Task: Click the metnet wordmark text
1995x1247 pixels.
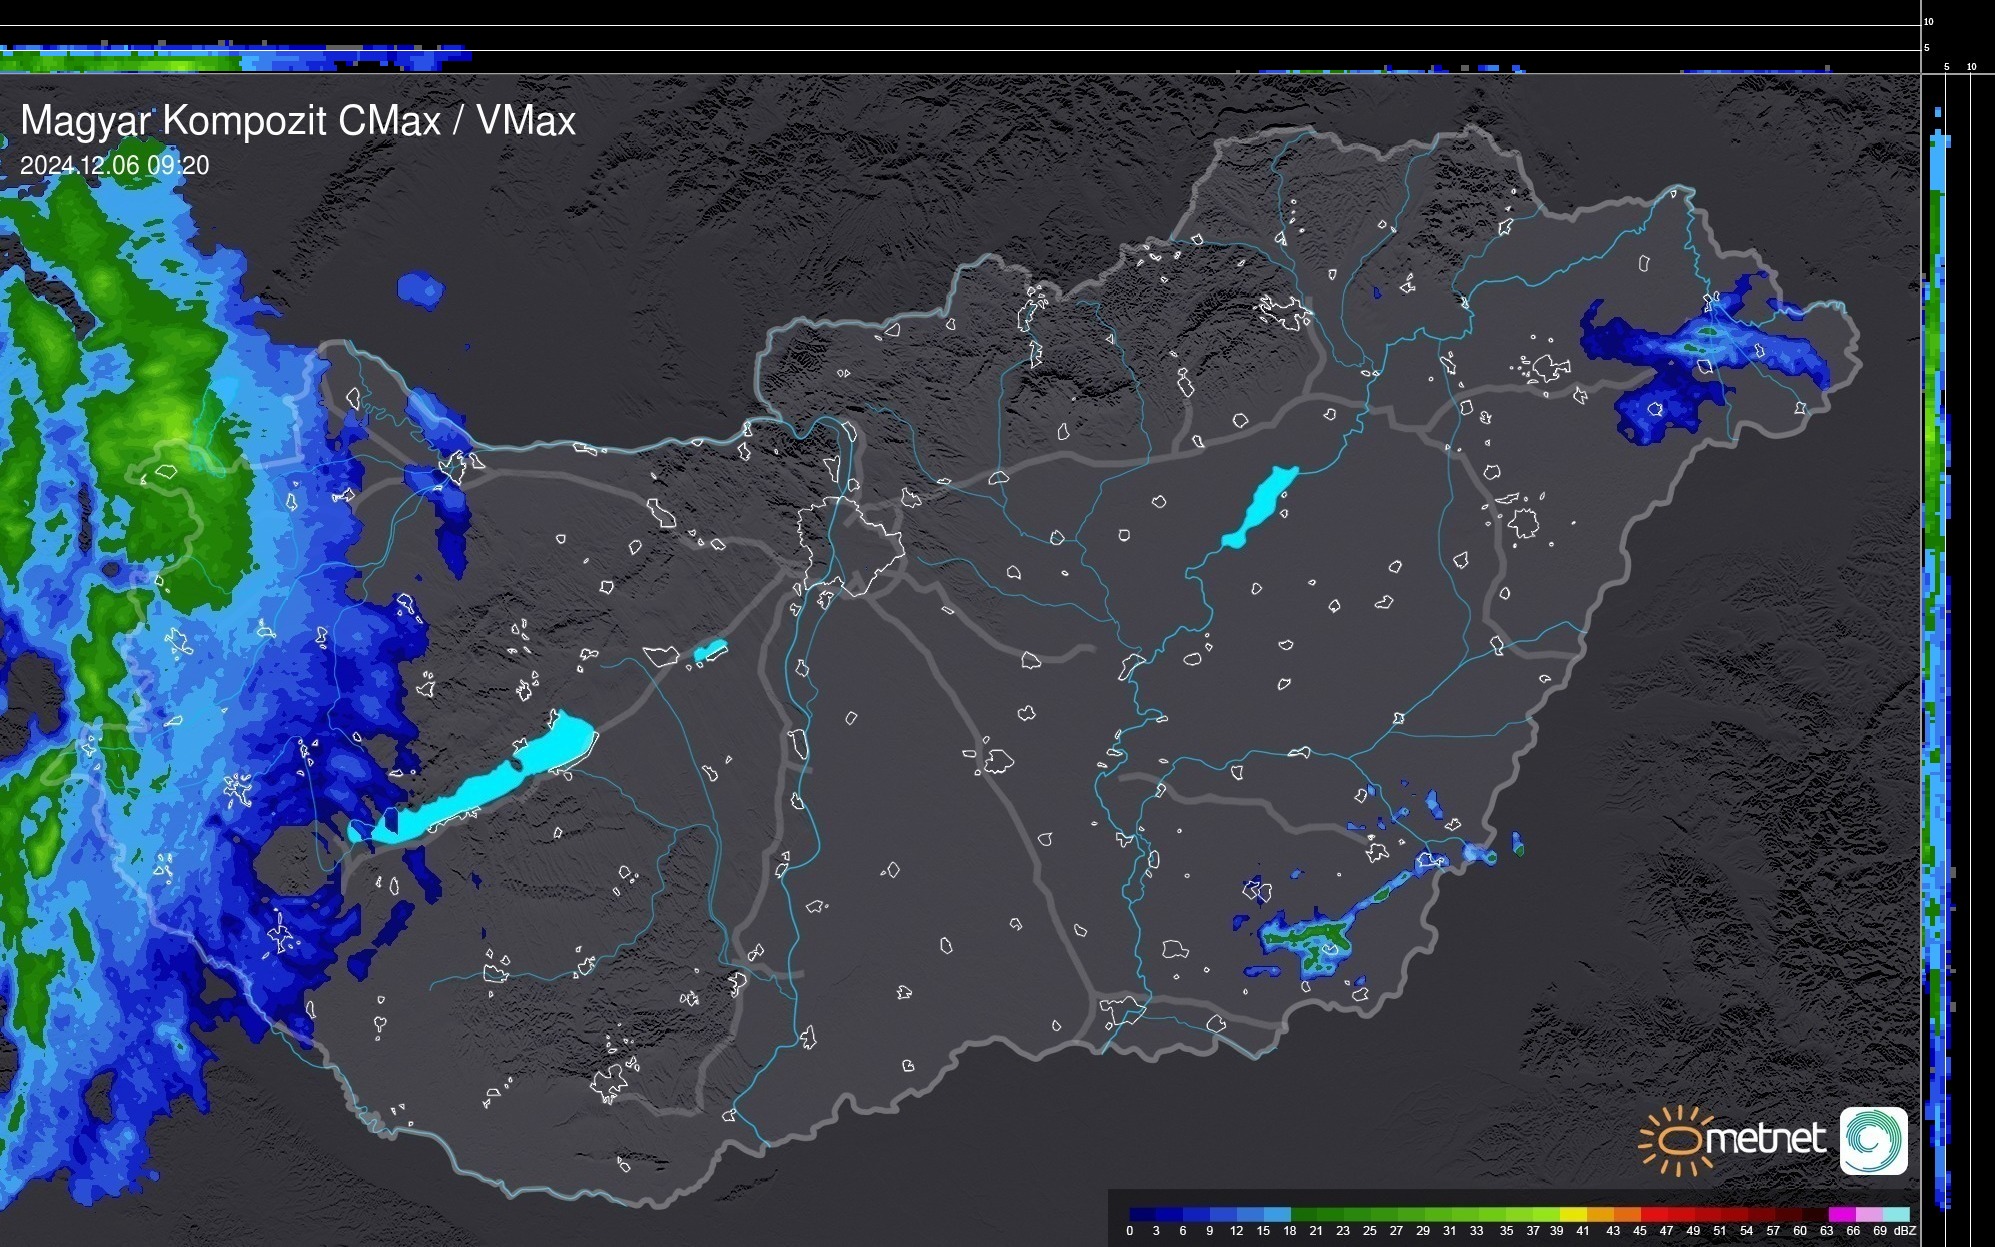Action: pos(1766,1140)
